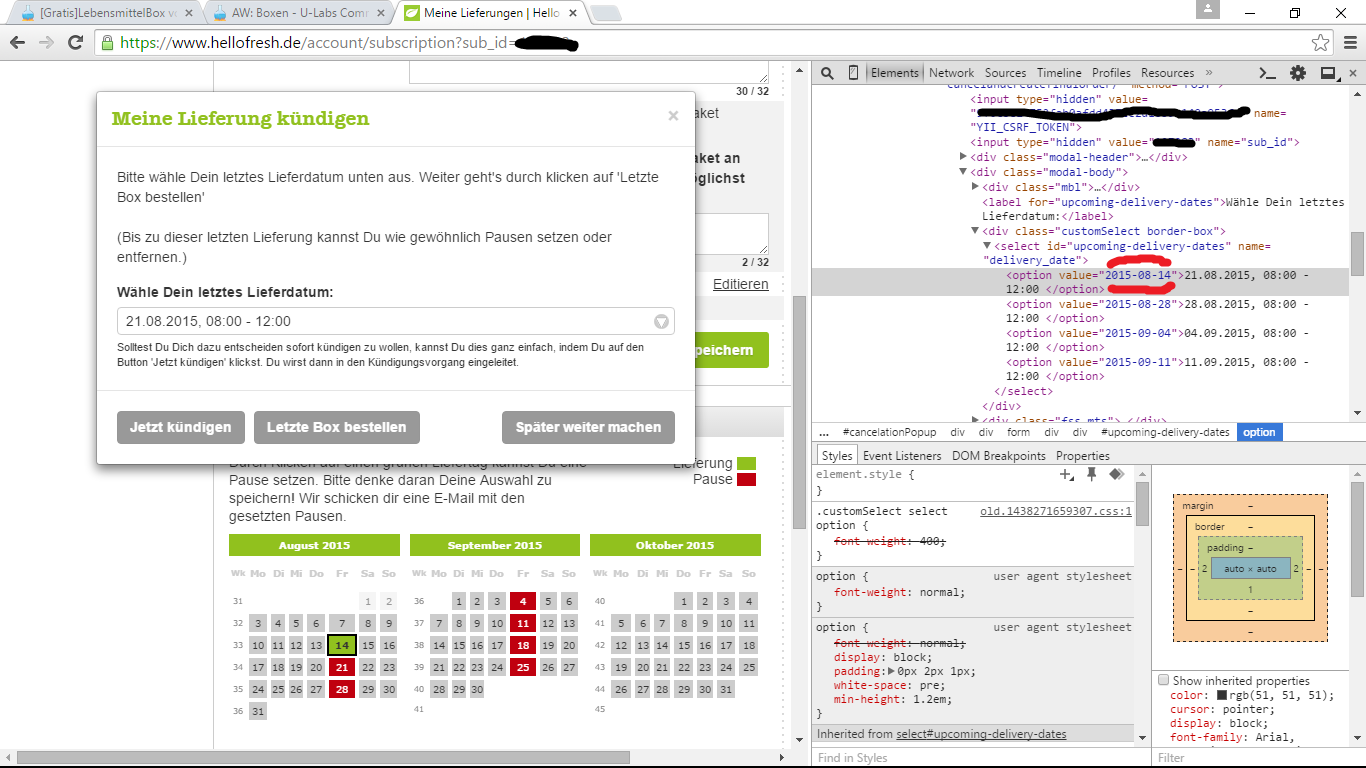Enable Show inherited properties checkbox
The width and height of the screenshot is (1366, 768).
tap(1164, 680)
